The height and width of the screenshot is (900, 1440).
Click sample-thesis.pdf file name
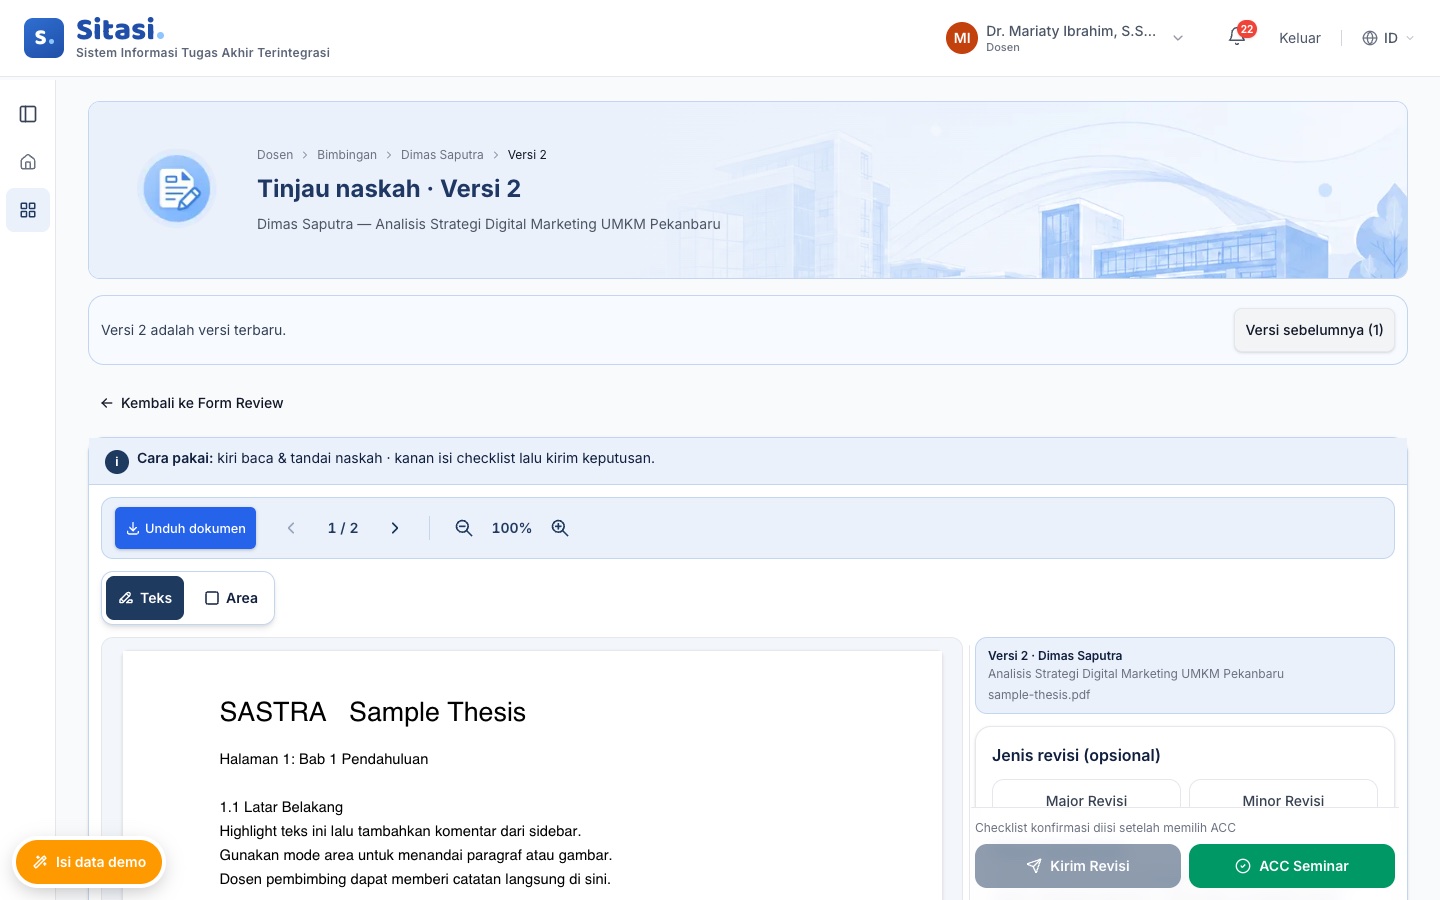[1039, 695]
